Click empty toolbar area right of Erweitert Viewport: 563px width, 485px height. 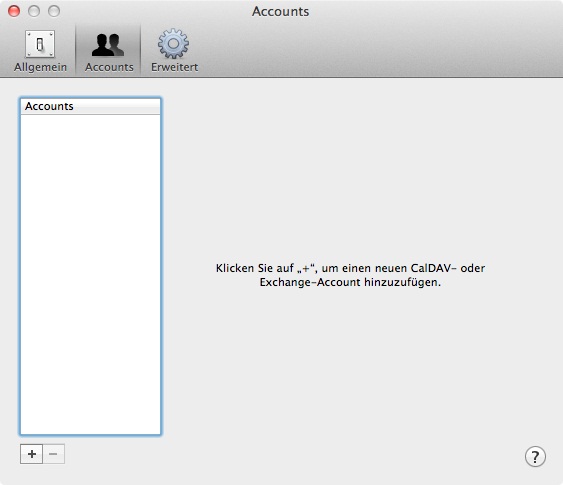[381, 50]
